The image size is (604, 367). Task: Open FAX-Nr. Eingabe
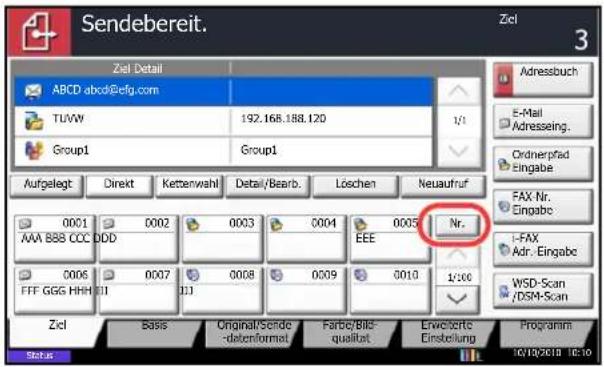(x=543, y=205)
